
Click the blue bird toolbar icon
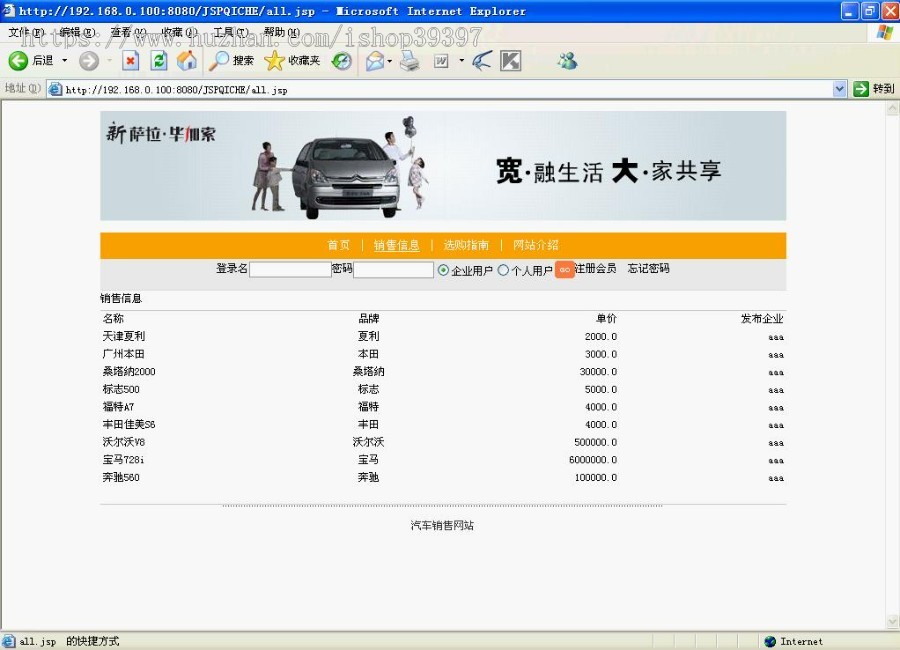click(x=482, y=60)
